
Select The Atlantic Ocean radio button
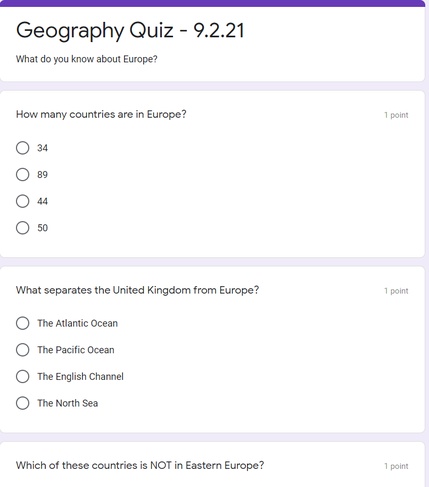(22, 323)
